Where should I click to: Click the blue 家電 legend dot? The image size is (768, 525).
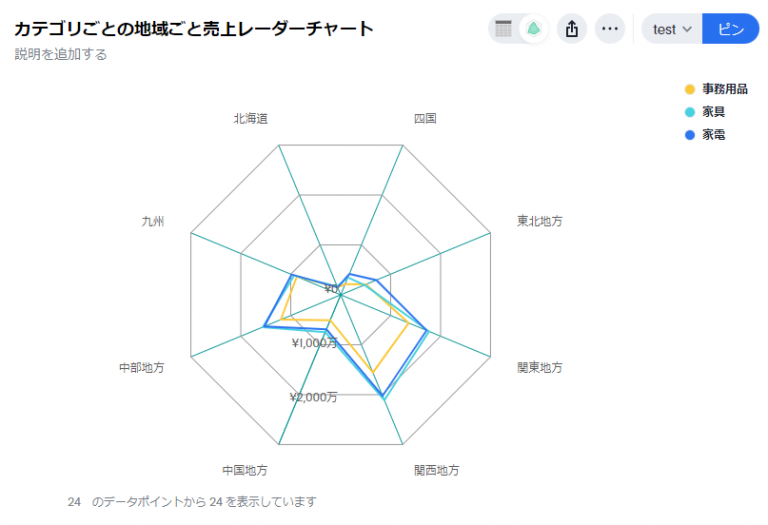(x=690, y=135)
